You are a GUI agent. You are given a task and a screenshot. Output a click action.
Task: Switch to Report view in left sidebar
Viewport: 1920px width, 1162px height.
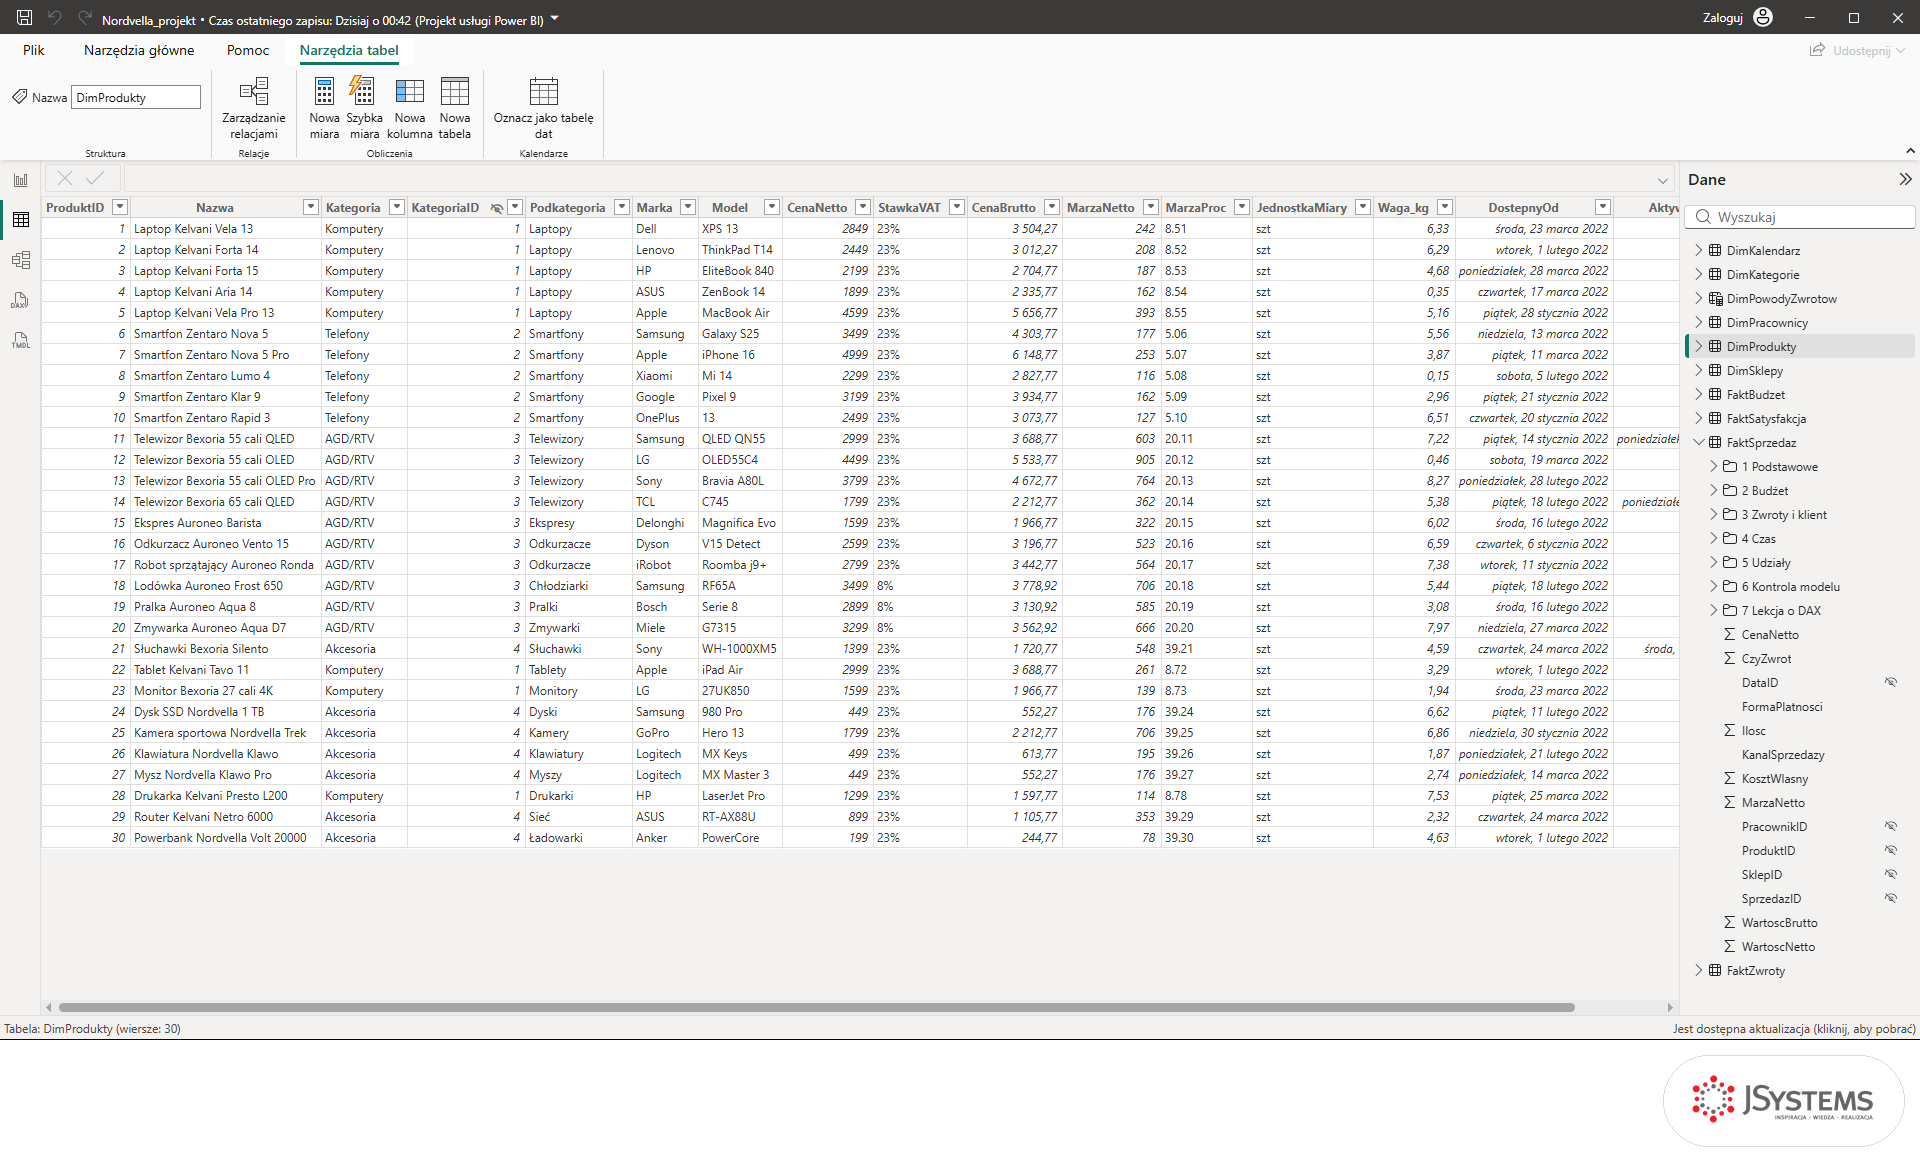[x=21, y=180]
